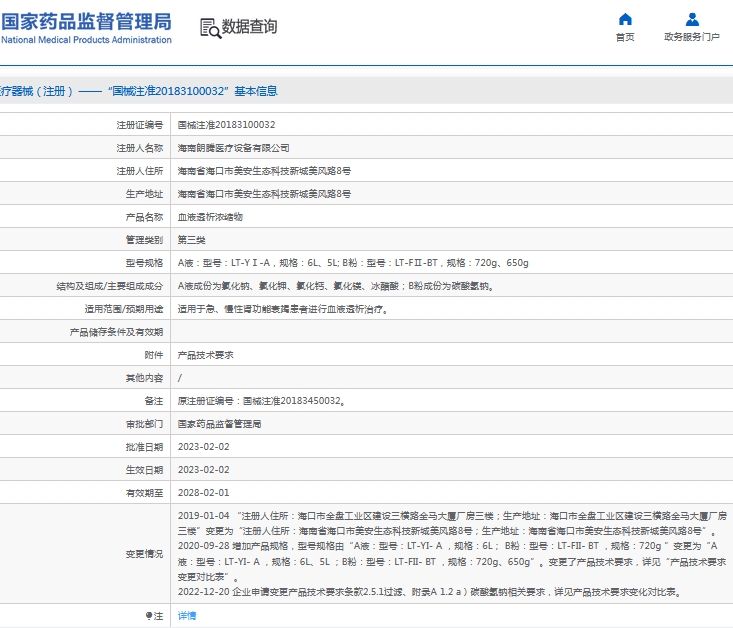The width and height of the screenshot is (733, 628).
Task: Click the 原注册证编号 remark value
Action: (261, 401)
